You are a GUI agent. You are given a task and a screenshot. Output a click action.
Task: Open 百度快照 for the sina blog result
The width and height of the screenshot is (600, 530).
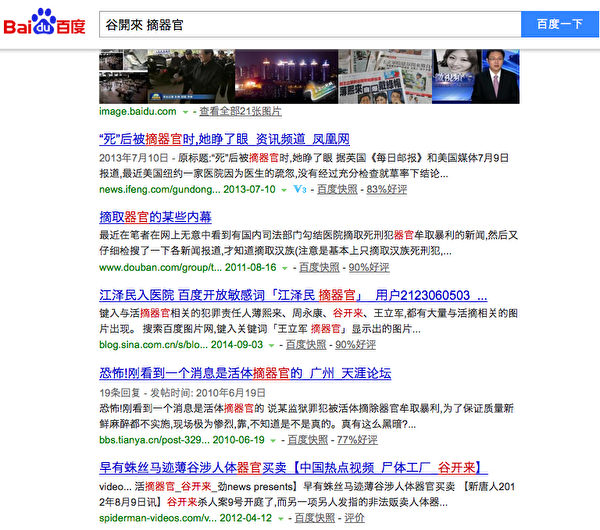(x=306, y=345)
